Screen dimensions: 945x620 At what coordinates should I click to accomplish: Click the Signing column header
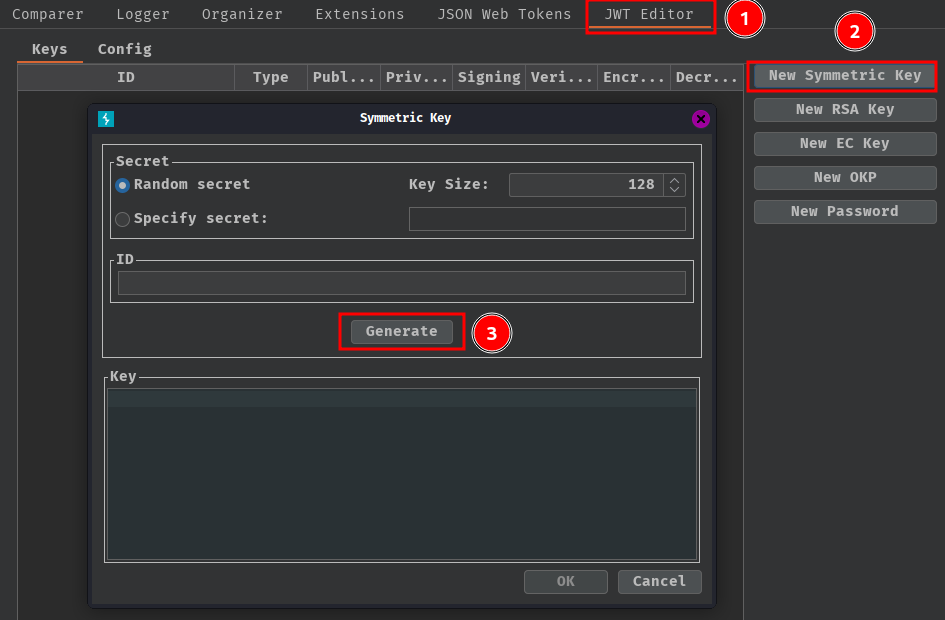[x=489, y=77]
